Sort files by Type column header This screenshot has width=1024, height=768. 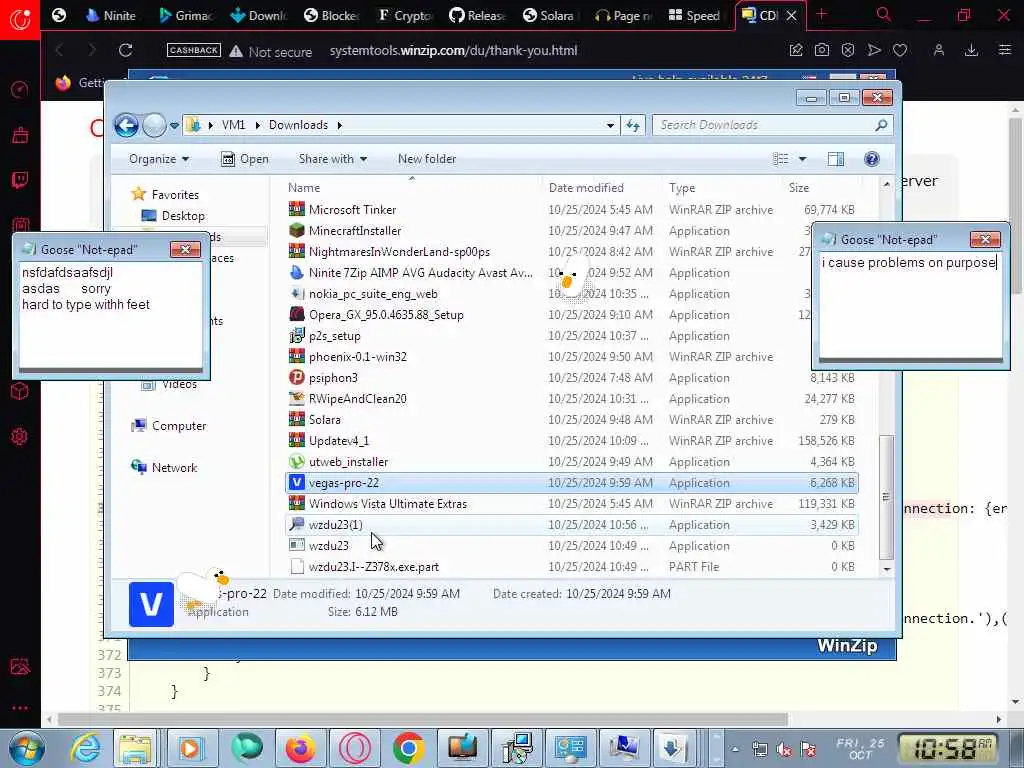tap(682, 187)
